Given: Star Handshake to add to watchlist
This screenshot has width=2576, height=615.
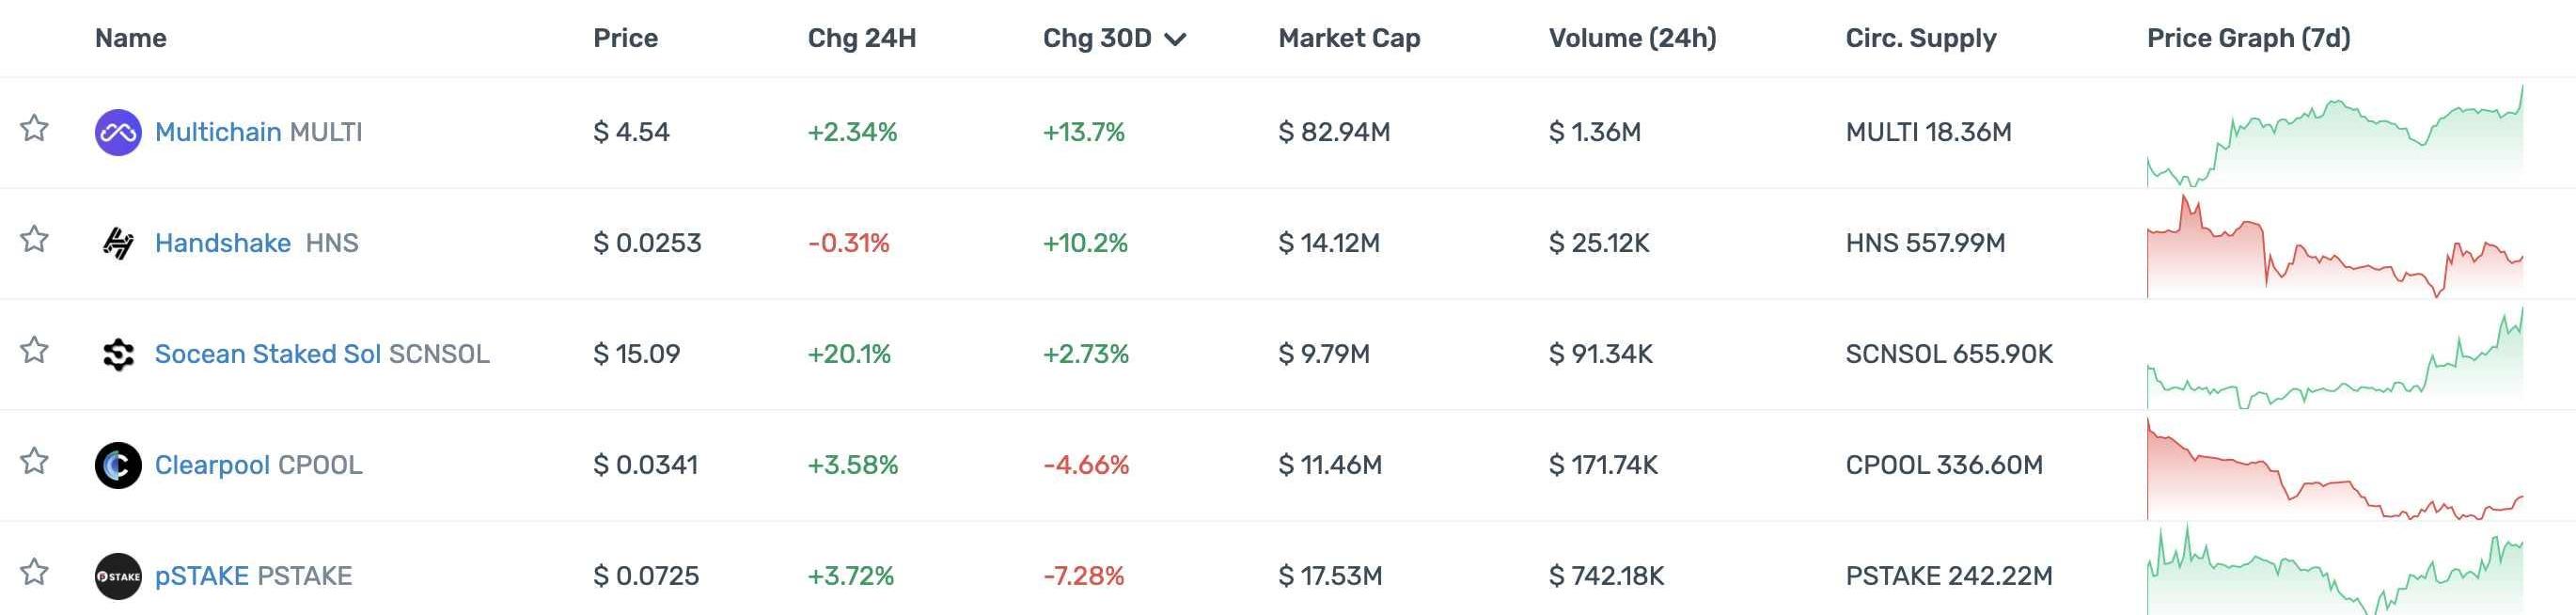Looking at the screenshot, I should pyautogui.click(x=35, y=239).
